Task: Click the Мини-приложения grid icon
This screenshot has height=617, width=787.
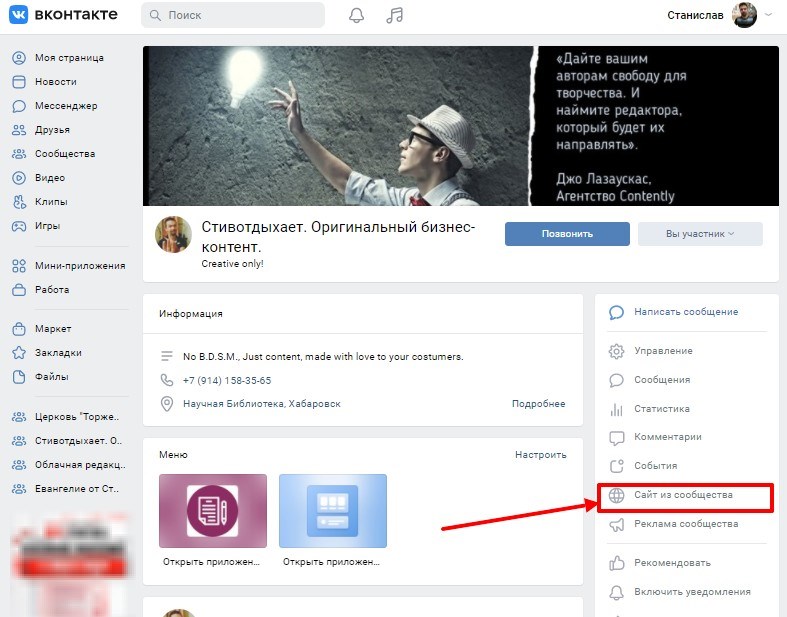Action: [19, 266]
